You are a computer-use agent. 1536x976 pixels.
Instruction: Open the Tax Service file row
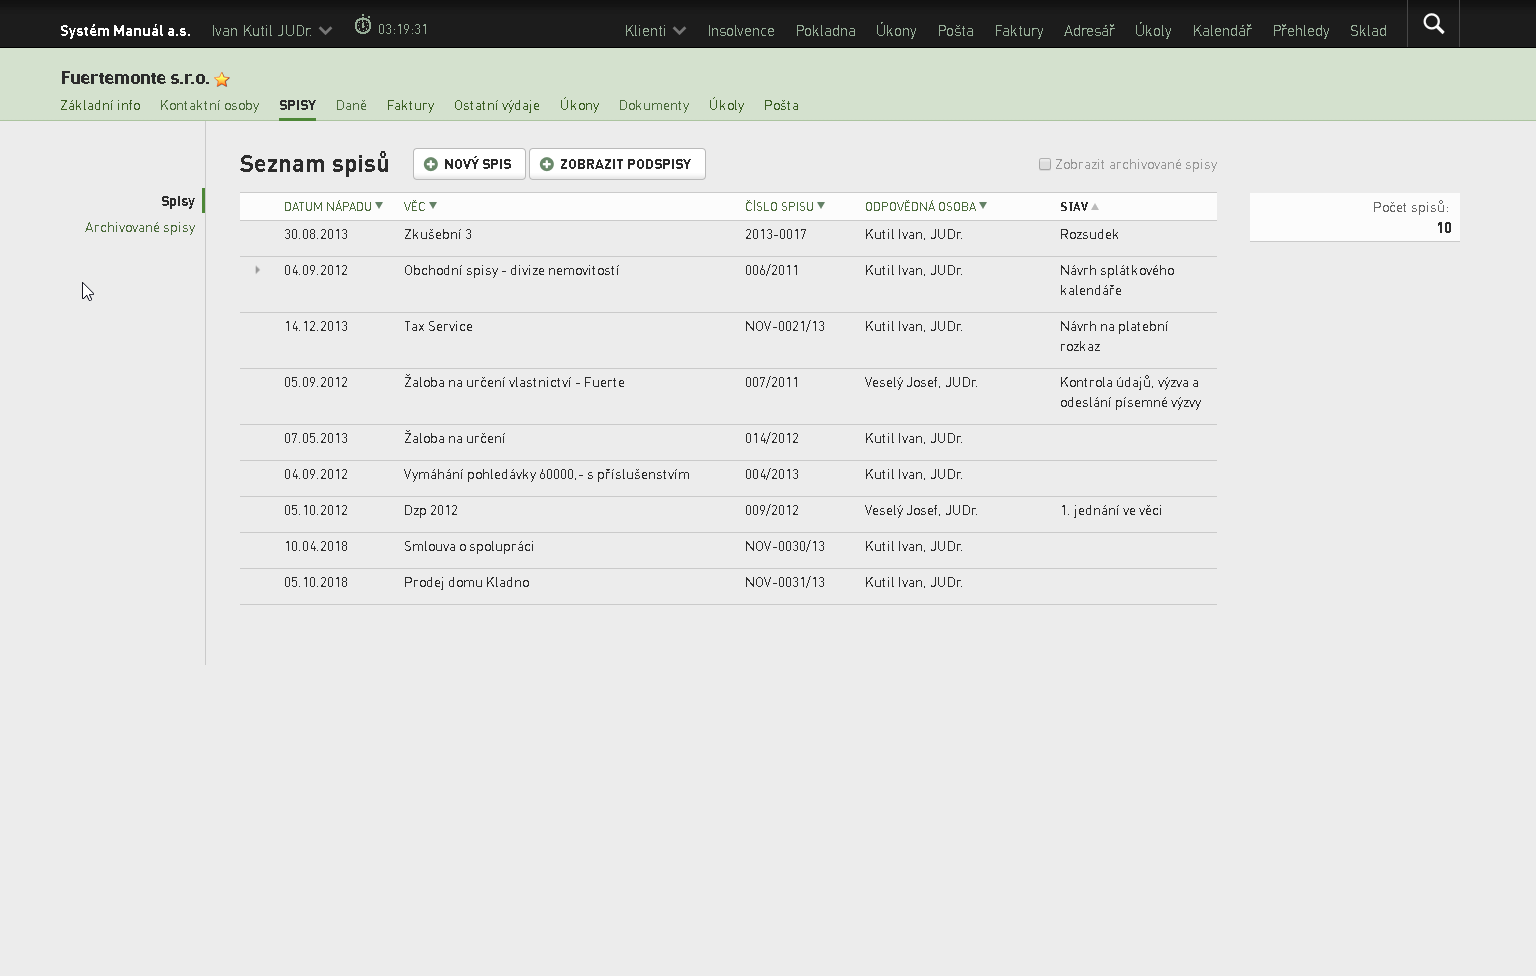[x=728, y=340]
